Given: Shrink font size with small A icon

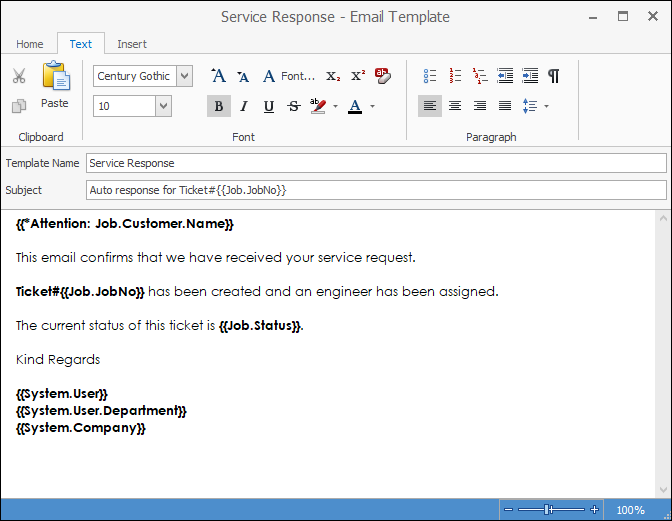Looking at the screenshot, I should click(243, 77).
